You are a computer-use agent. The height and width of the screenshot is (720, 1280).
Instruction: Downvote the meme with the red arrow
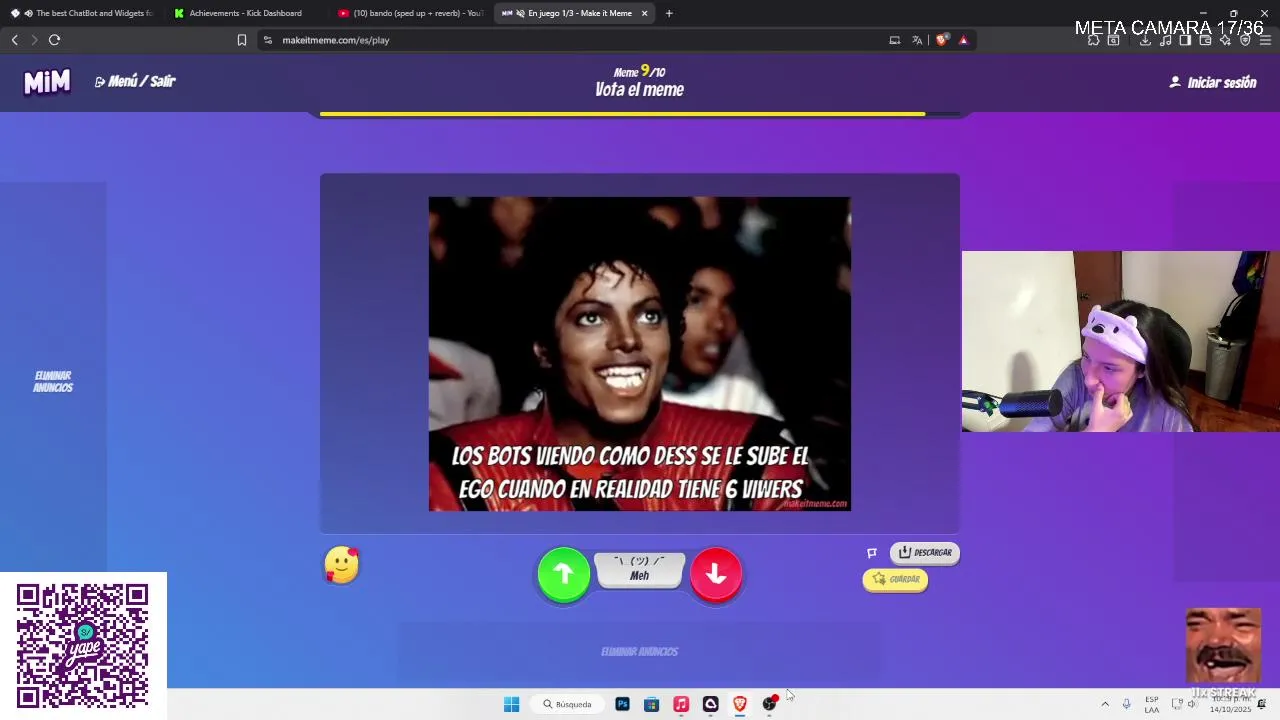click(x=716, y=574)
